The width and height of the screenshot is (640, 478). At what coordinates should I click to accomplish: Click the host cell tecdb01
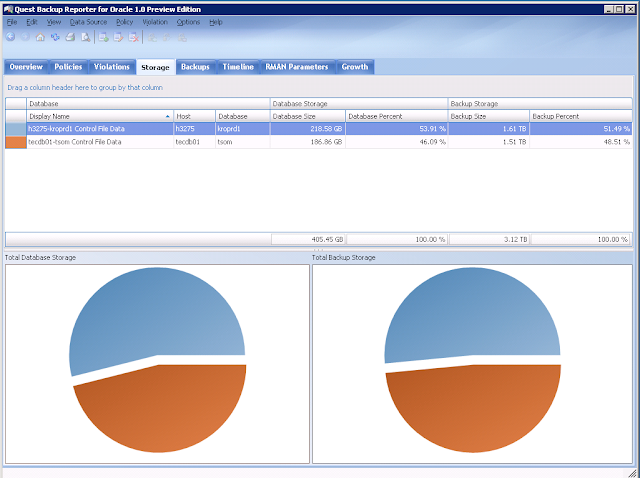(194, 142)
